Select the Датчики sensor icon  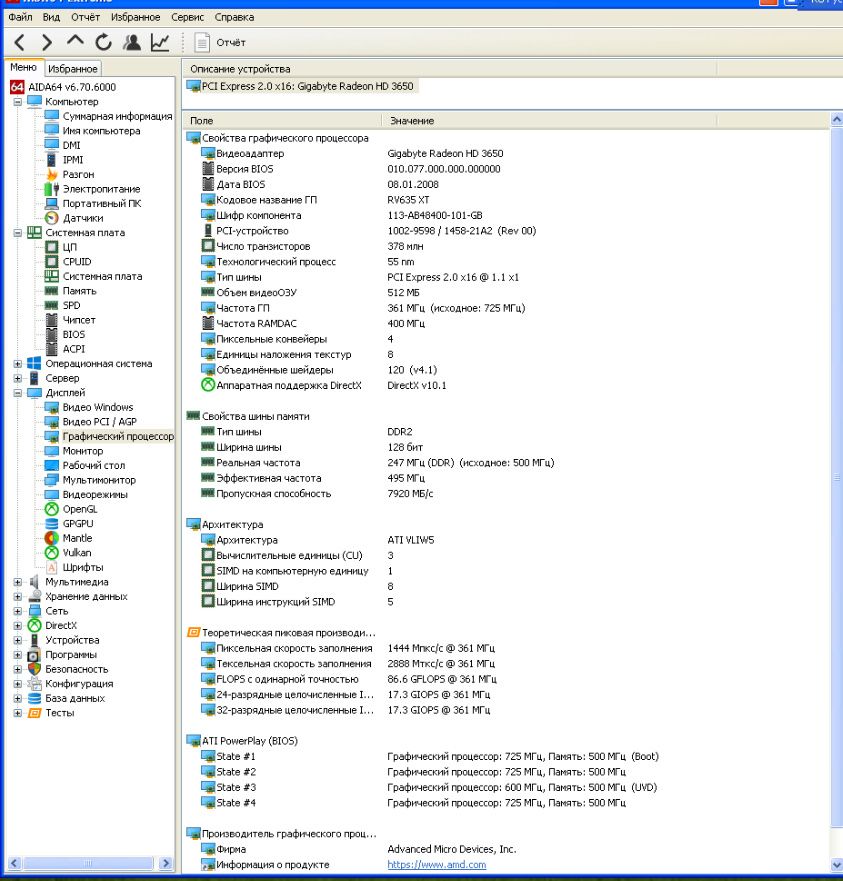point(52,218)
